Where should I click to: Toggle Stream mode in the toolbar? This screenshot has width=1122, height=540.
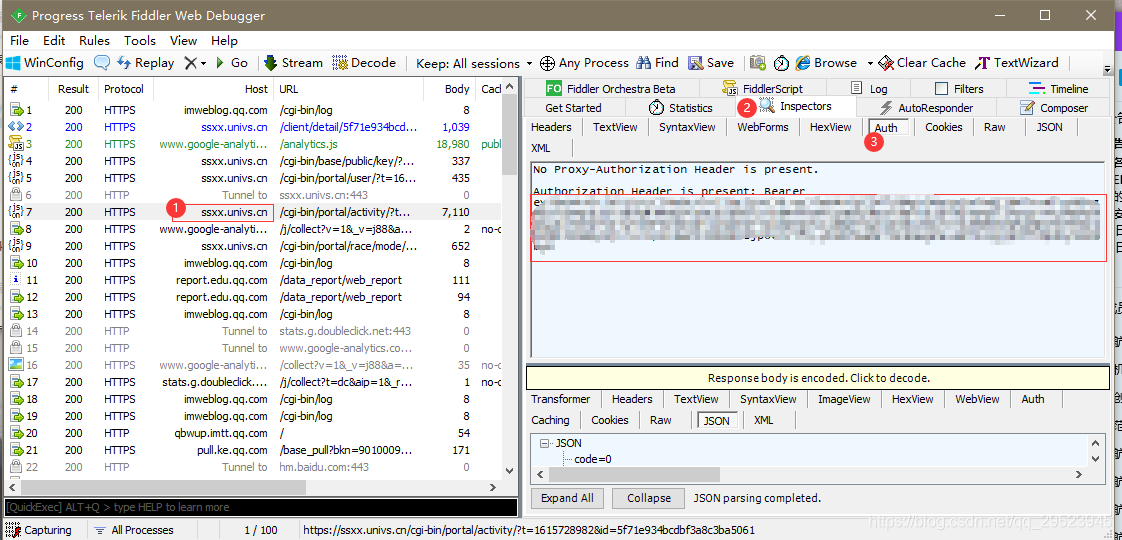(293, 63)
